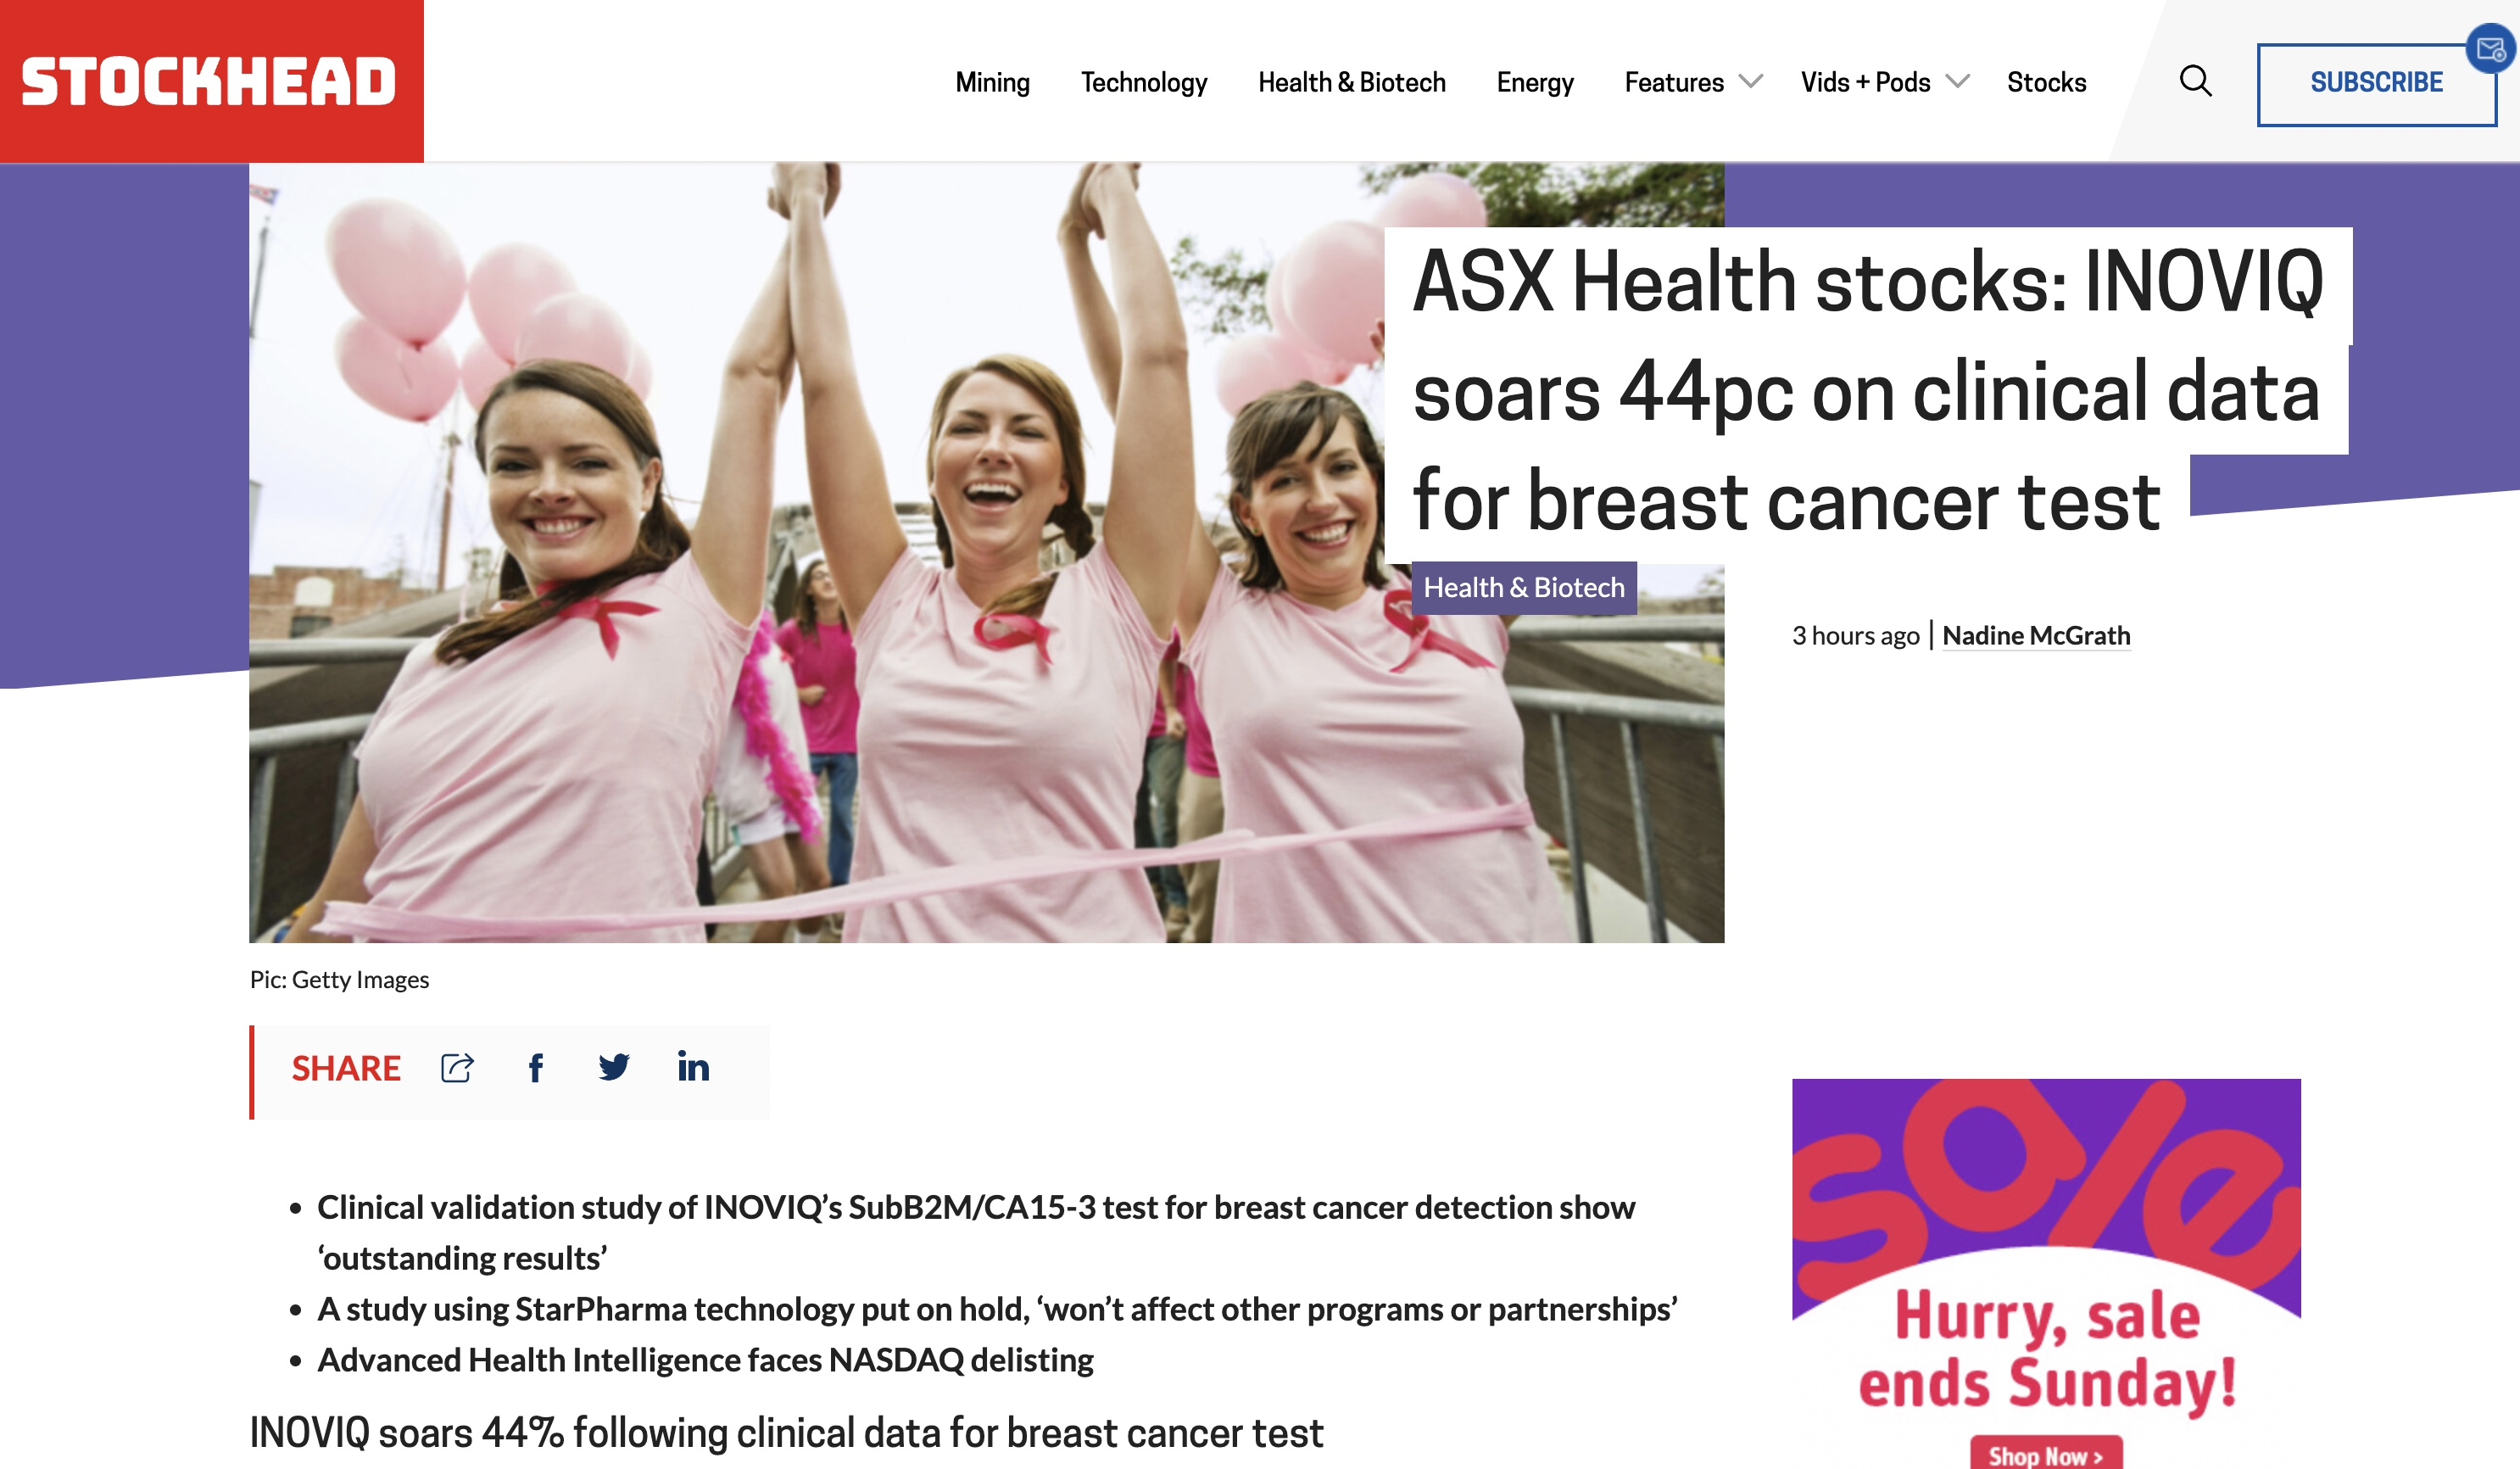The image size is (2520, 1469).
Task: Share article via Twitter bird icon
Action: click(x=614, y=1068)
